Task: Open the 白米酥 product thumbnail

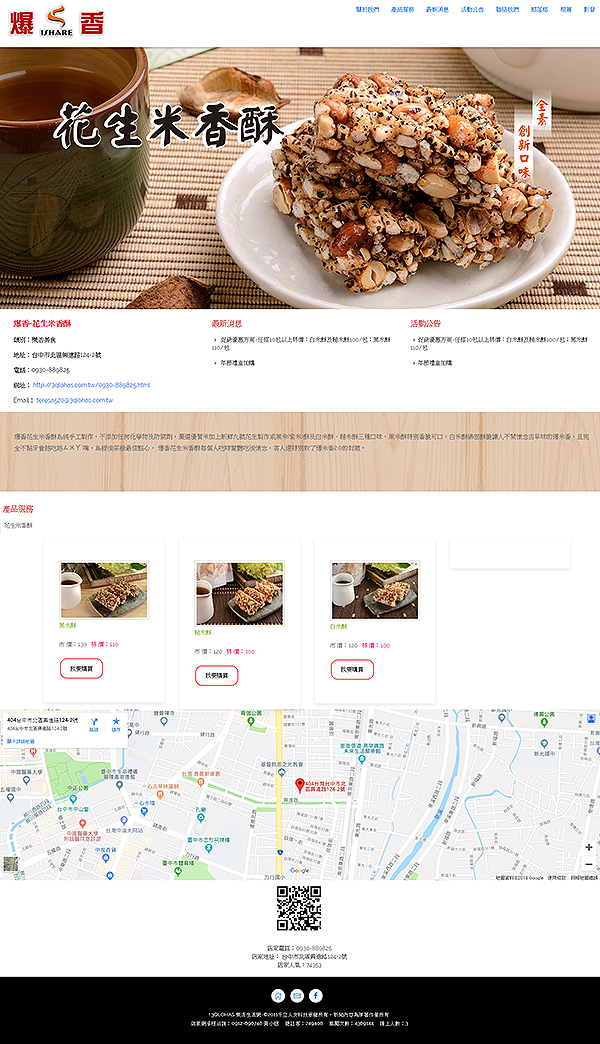Action: point(375,591)
